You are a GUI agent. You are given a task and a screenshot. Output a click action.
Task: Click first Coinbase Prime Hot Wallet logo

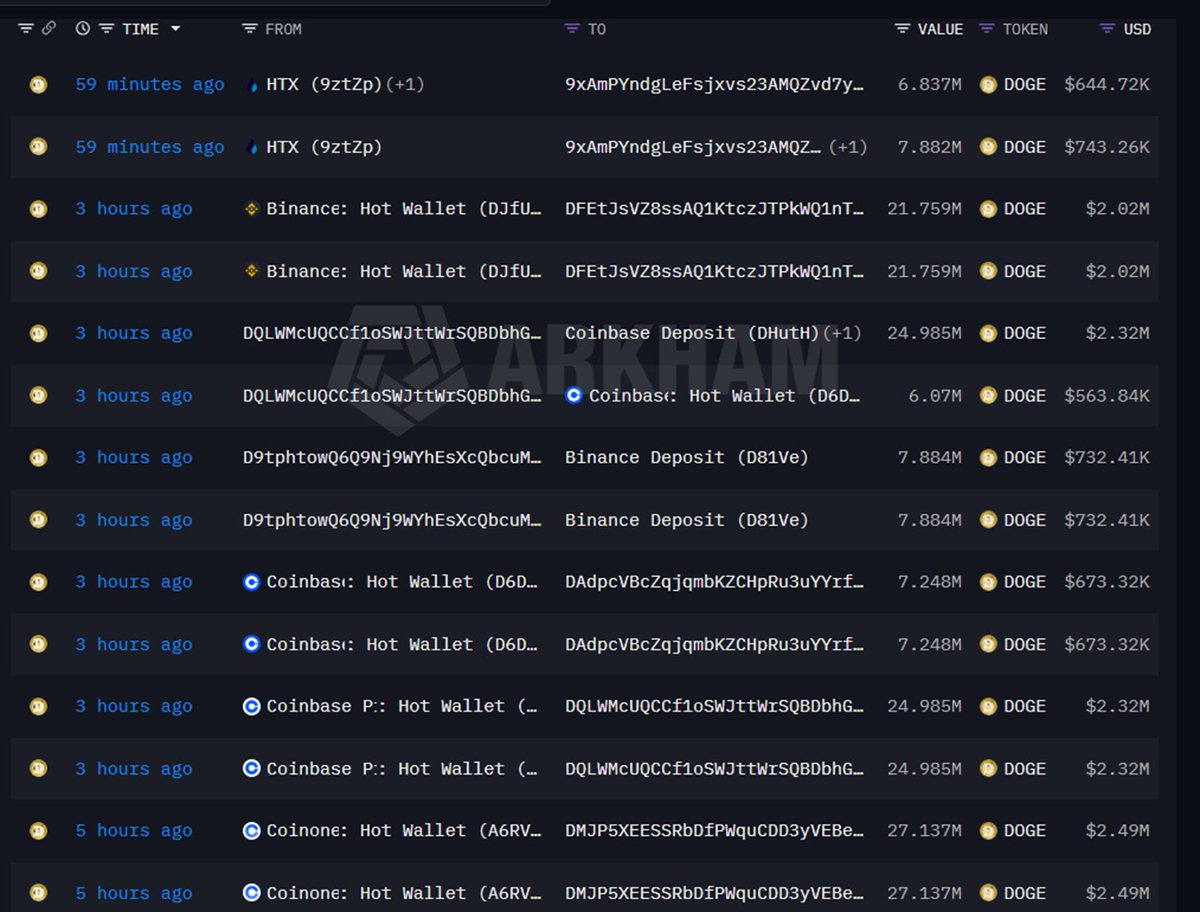click(252, 707)
